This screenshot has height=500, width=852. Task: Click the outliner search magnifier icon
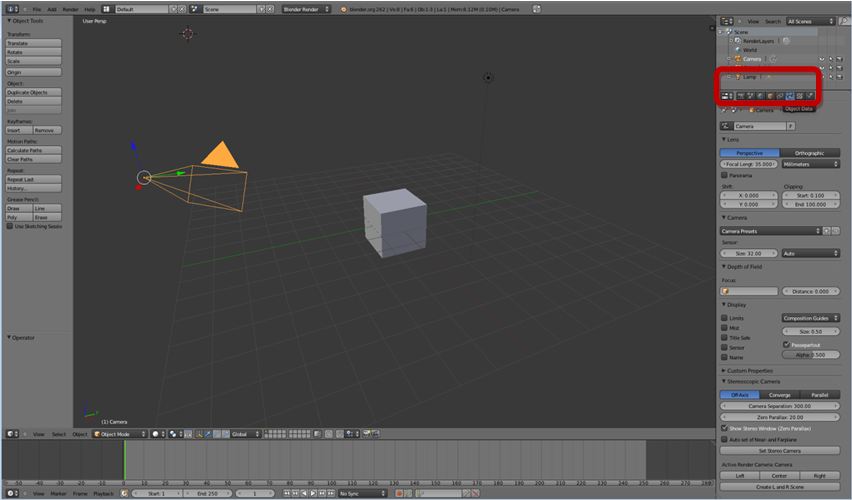tap(844, 21)
